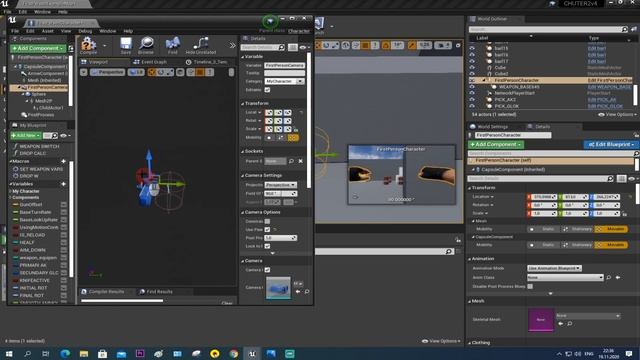
Task: Click the Hide Unrelated toolbar icon
Action: point(200,45)
